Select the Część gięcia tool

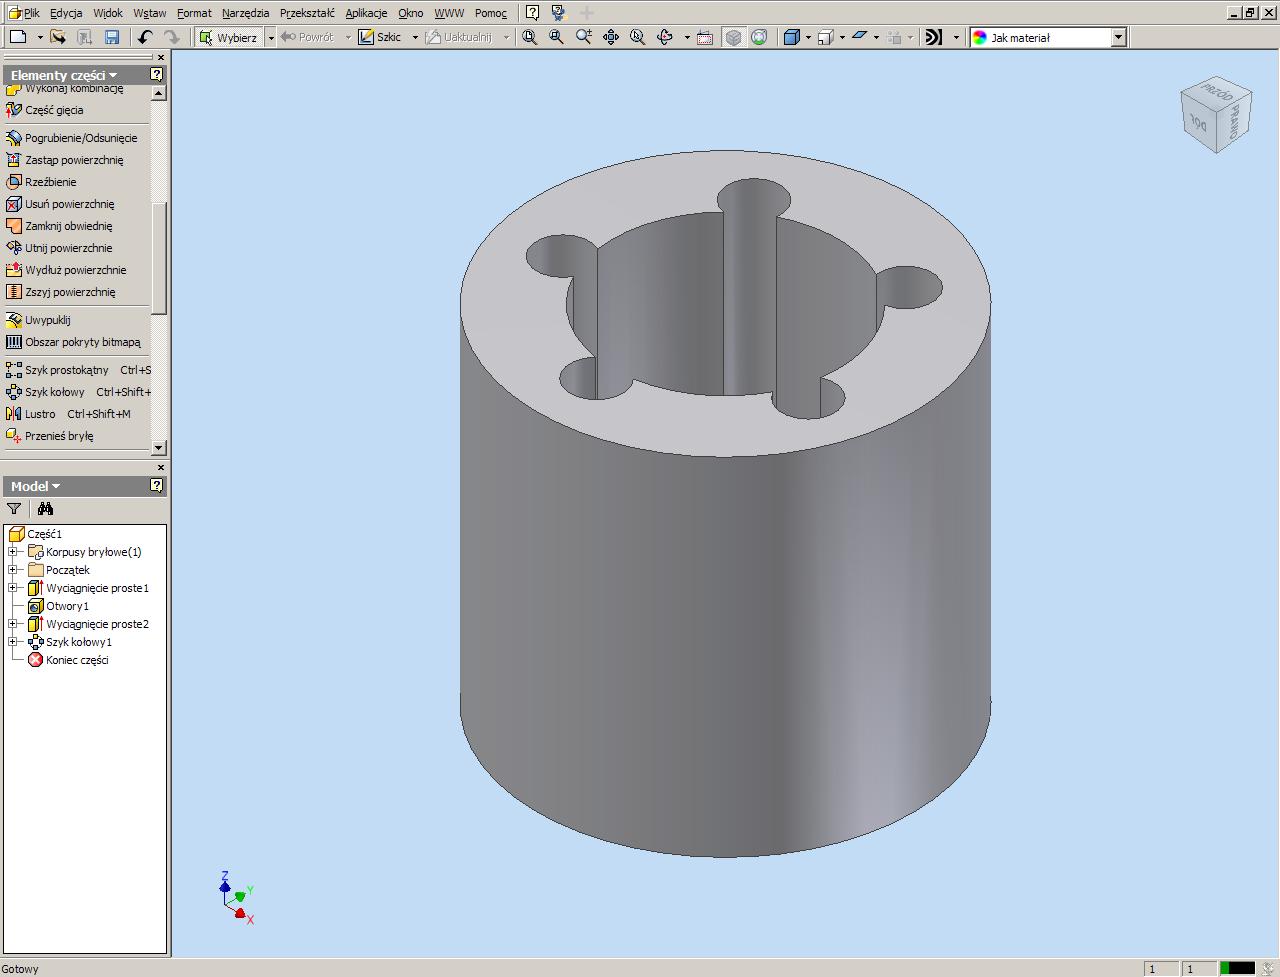point(44,110)
